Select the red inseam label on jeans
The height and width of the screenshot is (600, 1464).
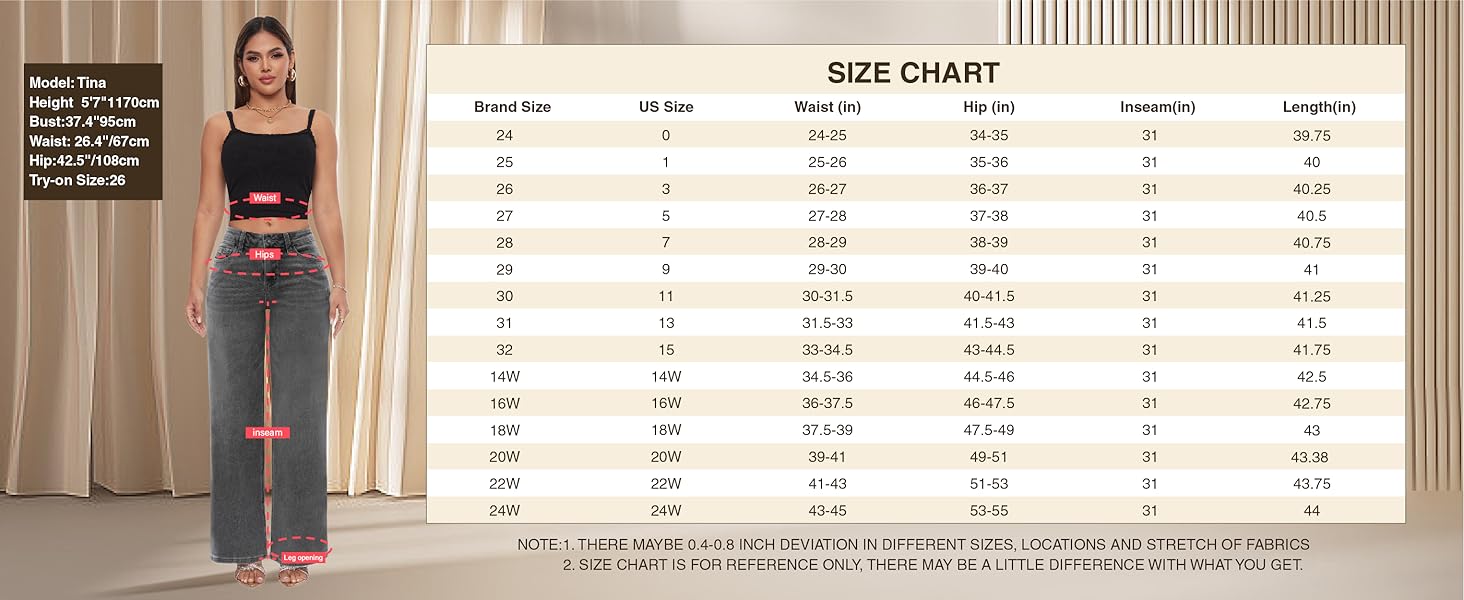click(267, 433)
